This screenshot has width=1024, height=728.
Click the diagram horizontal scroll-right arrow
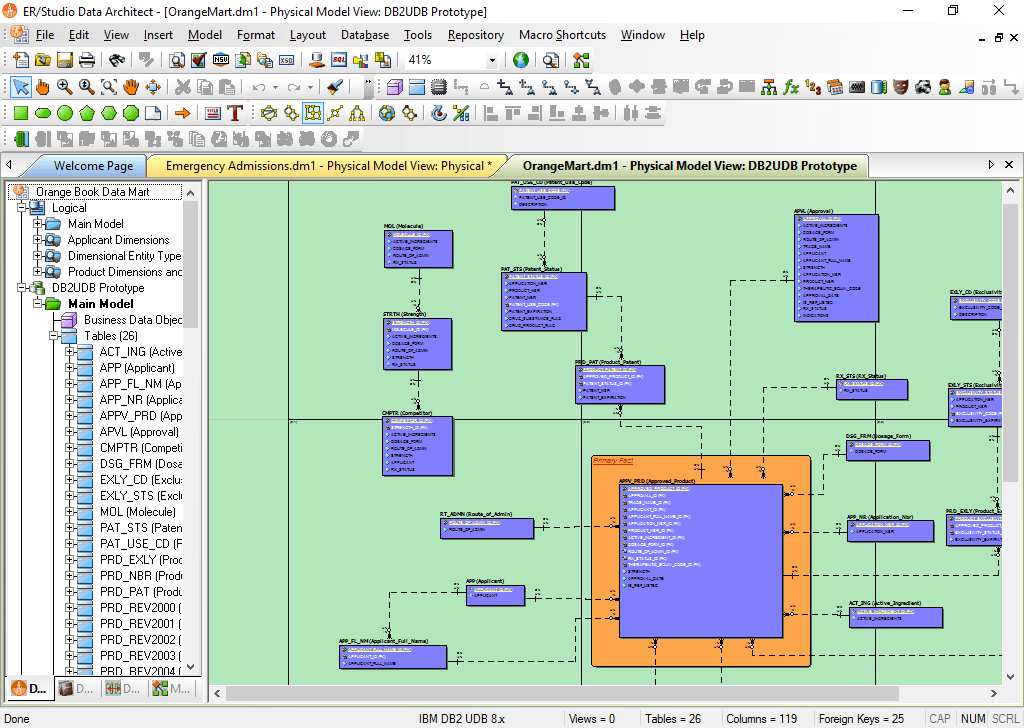pyautogui.click(x=993, y=693)
